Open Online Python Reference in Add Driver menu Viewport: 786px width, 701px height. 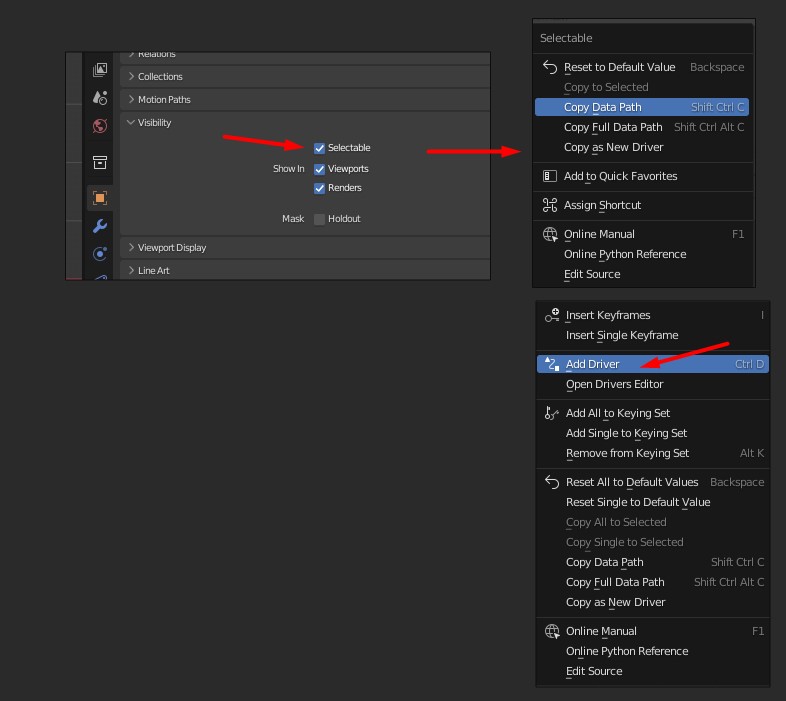pyautogui.click(x=653, y=651)
